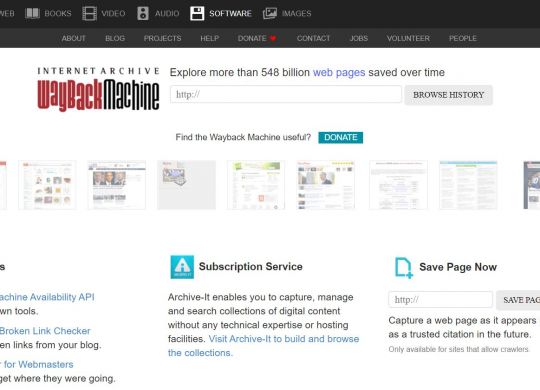Open the JOBS navigation link
540x390 pixels.
click(359, 38)
